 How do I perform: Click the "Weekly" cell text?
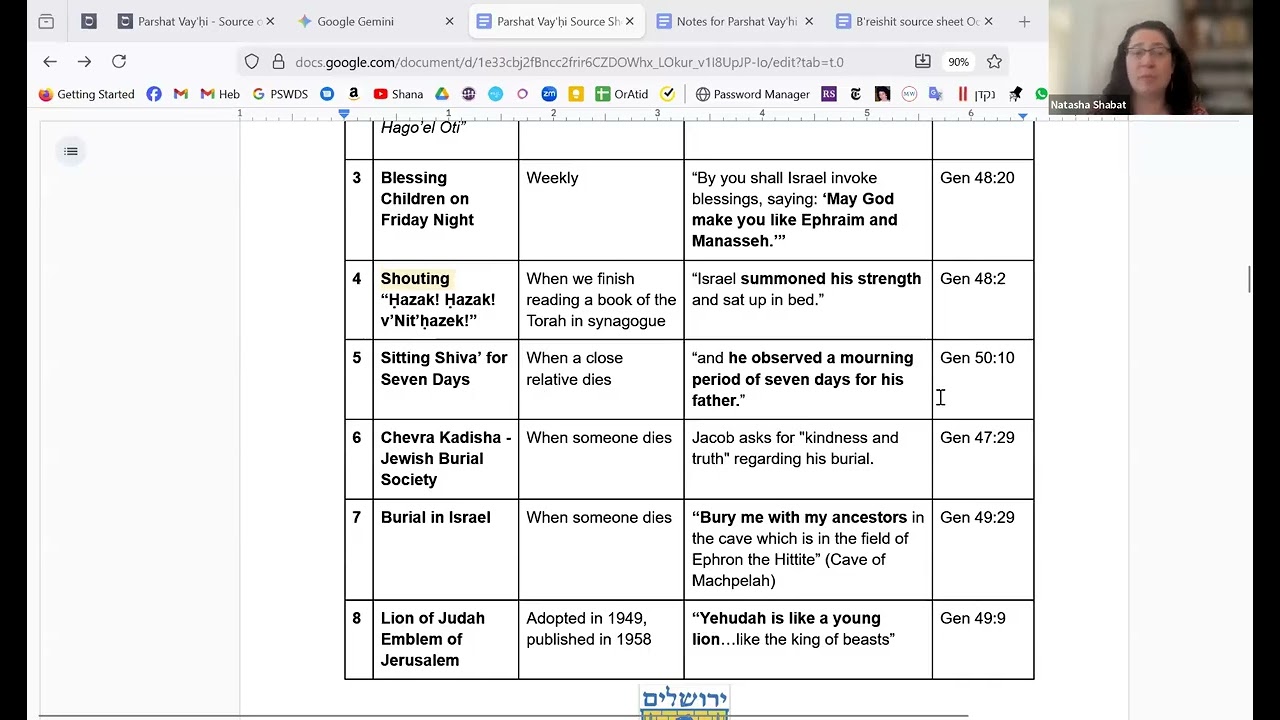(552, 178)
